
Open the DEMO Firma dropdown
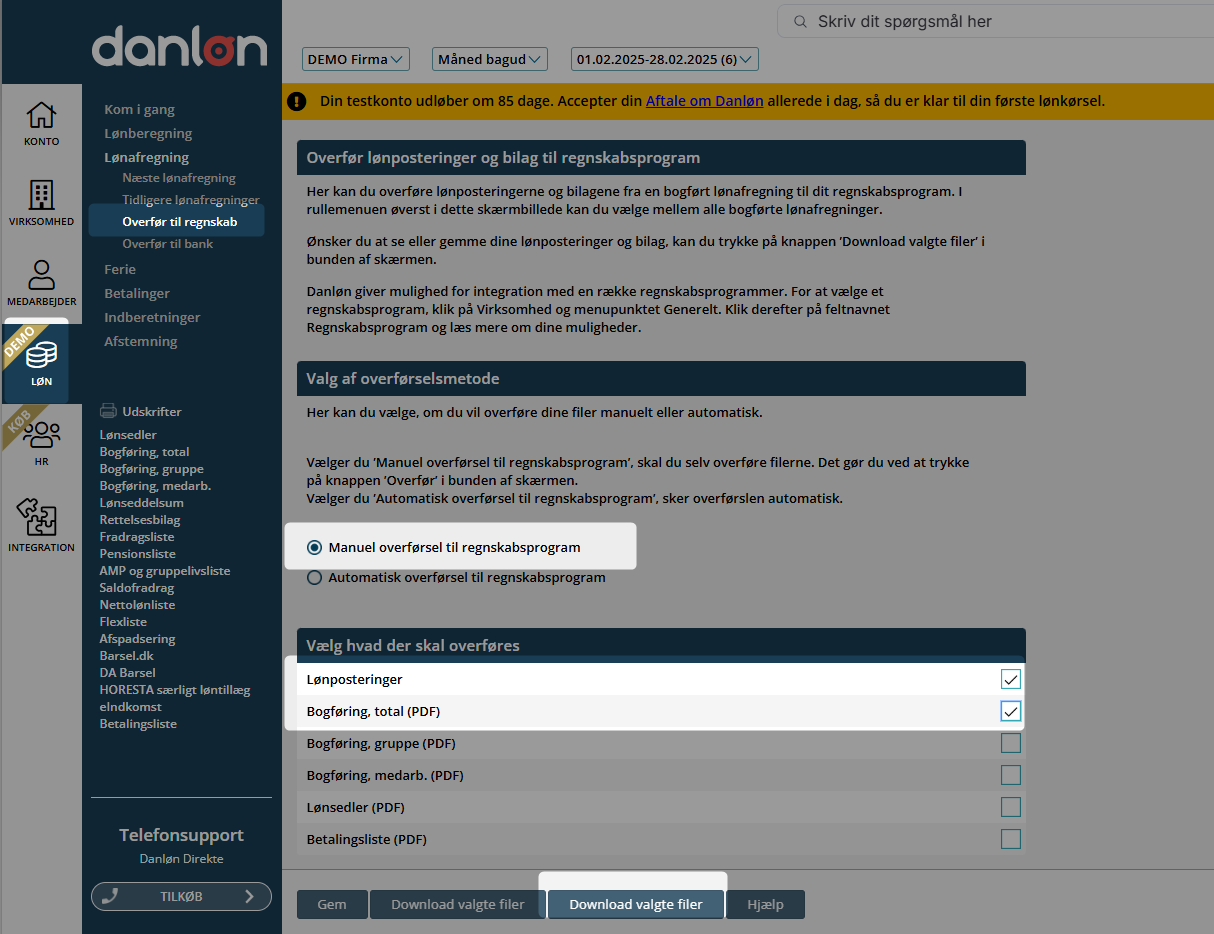coord(356,59)
